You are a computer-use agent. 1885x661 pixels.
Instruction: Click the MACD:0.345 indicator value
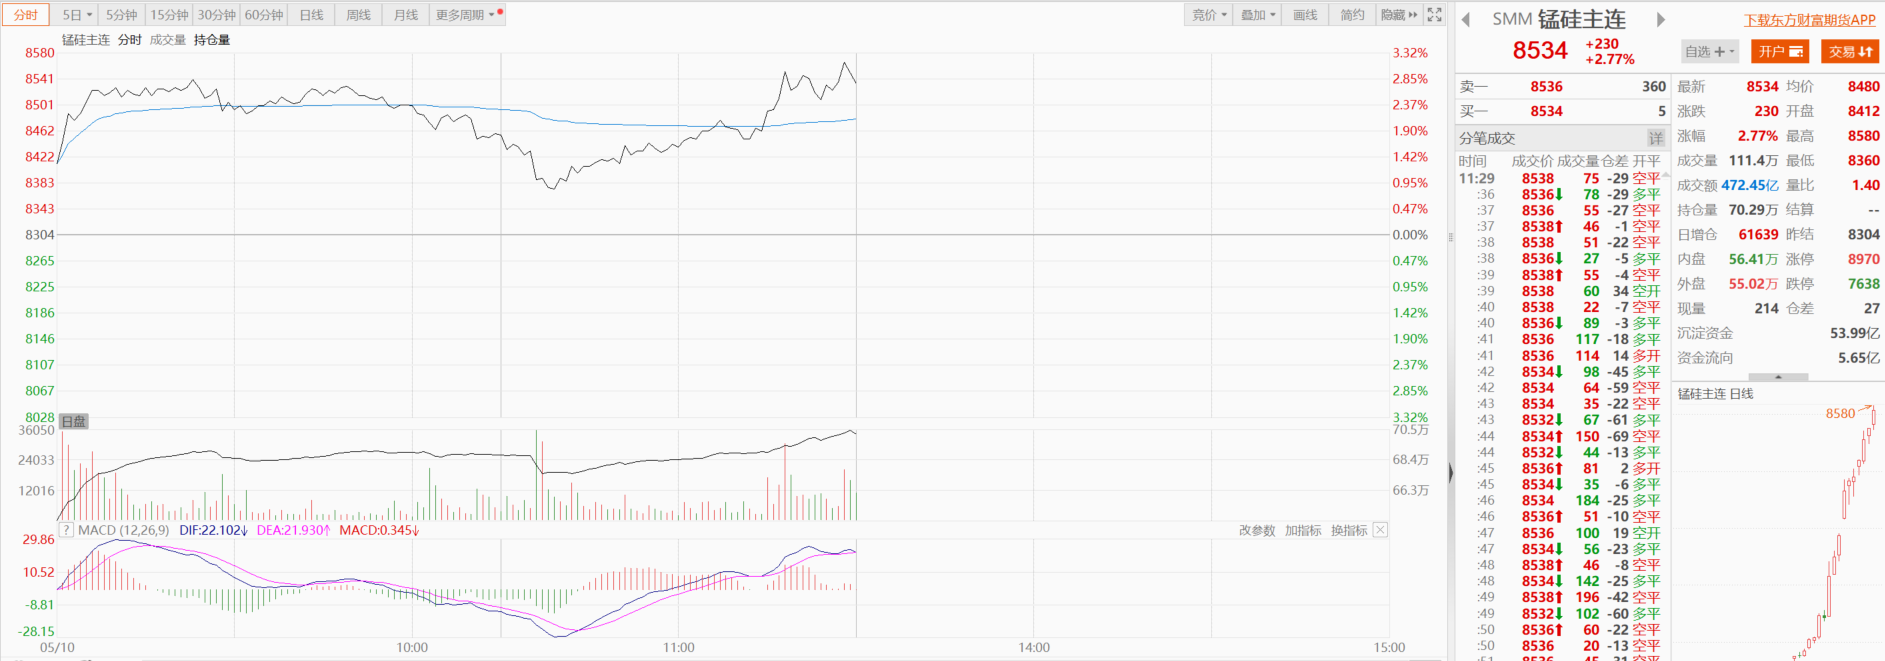pos(379,530)
